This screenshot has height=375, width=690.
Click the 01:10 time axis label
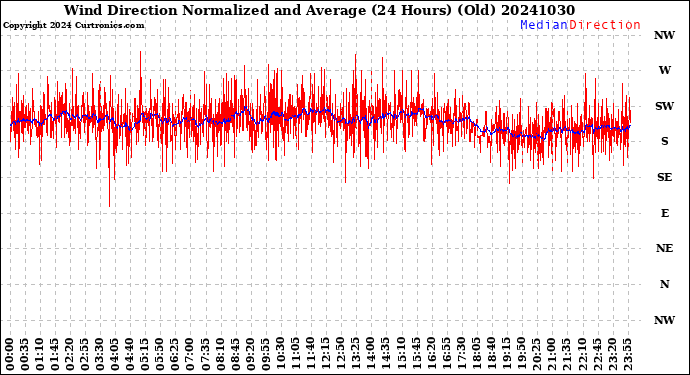[40, 355]
